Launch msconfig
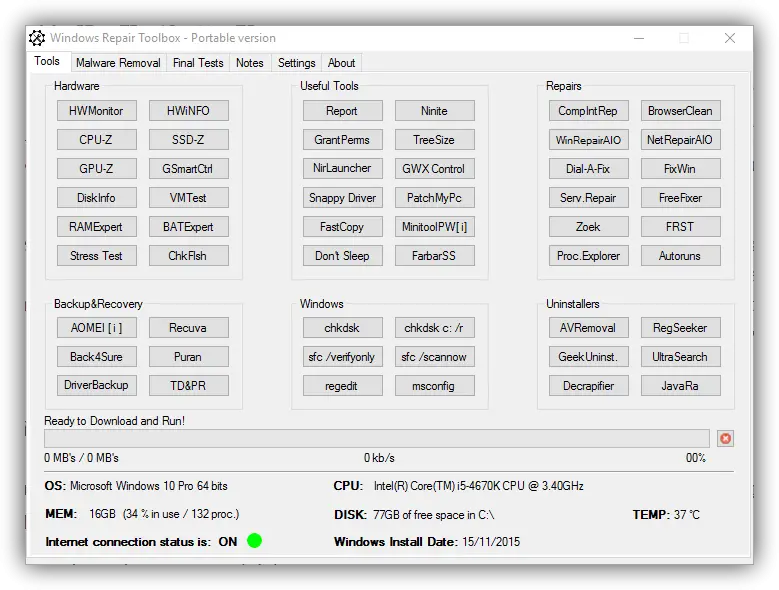 [435, 385]
